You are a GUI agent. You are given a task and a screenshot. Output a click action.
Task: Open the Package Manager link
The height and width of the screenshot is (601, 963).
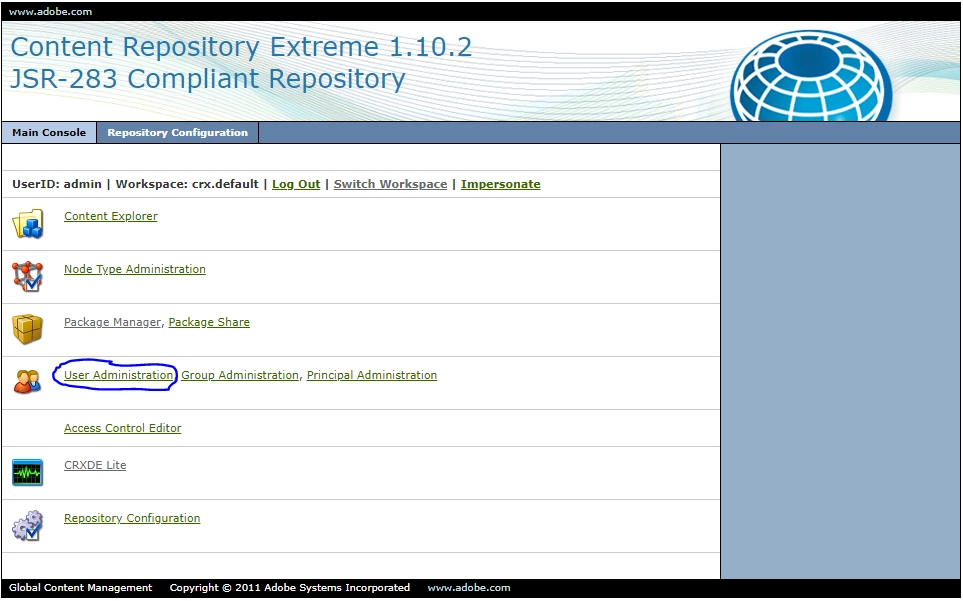[112, 322]
